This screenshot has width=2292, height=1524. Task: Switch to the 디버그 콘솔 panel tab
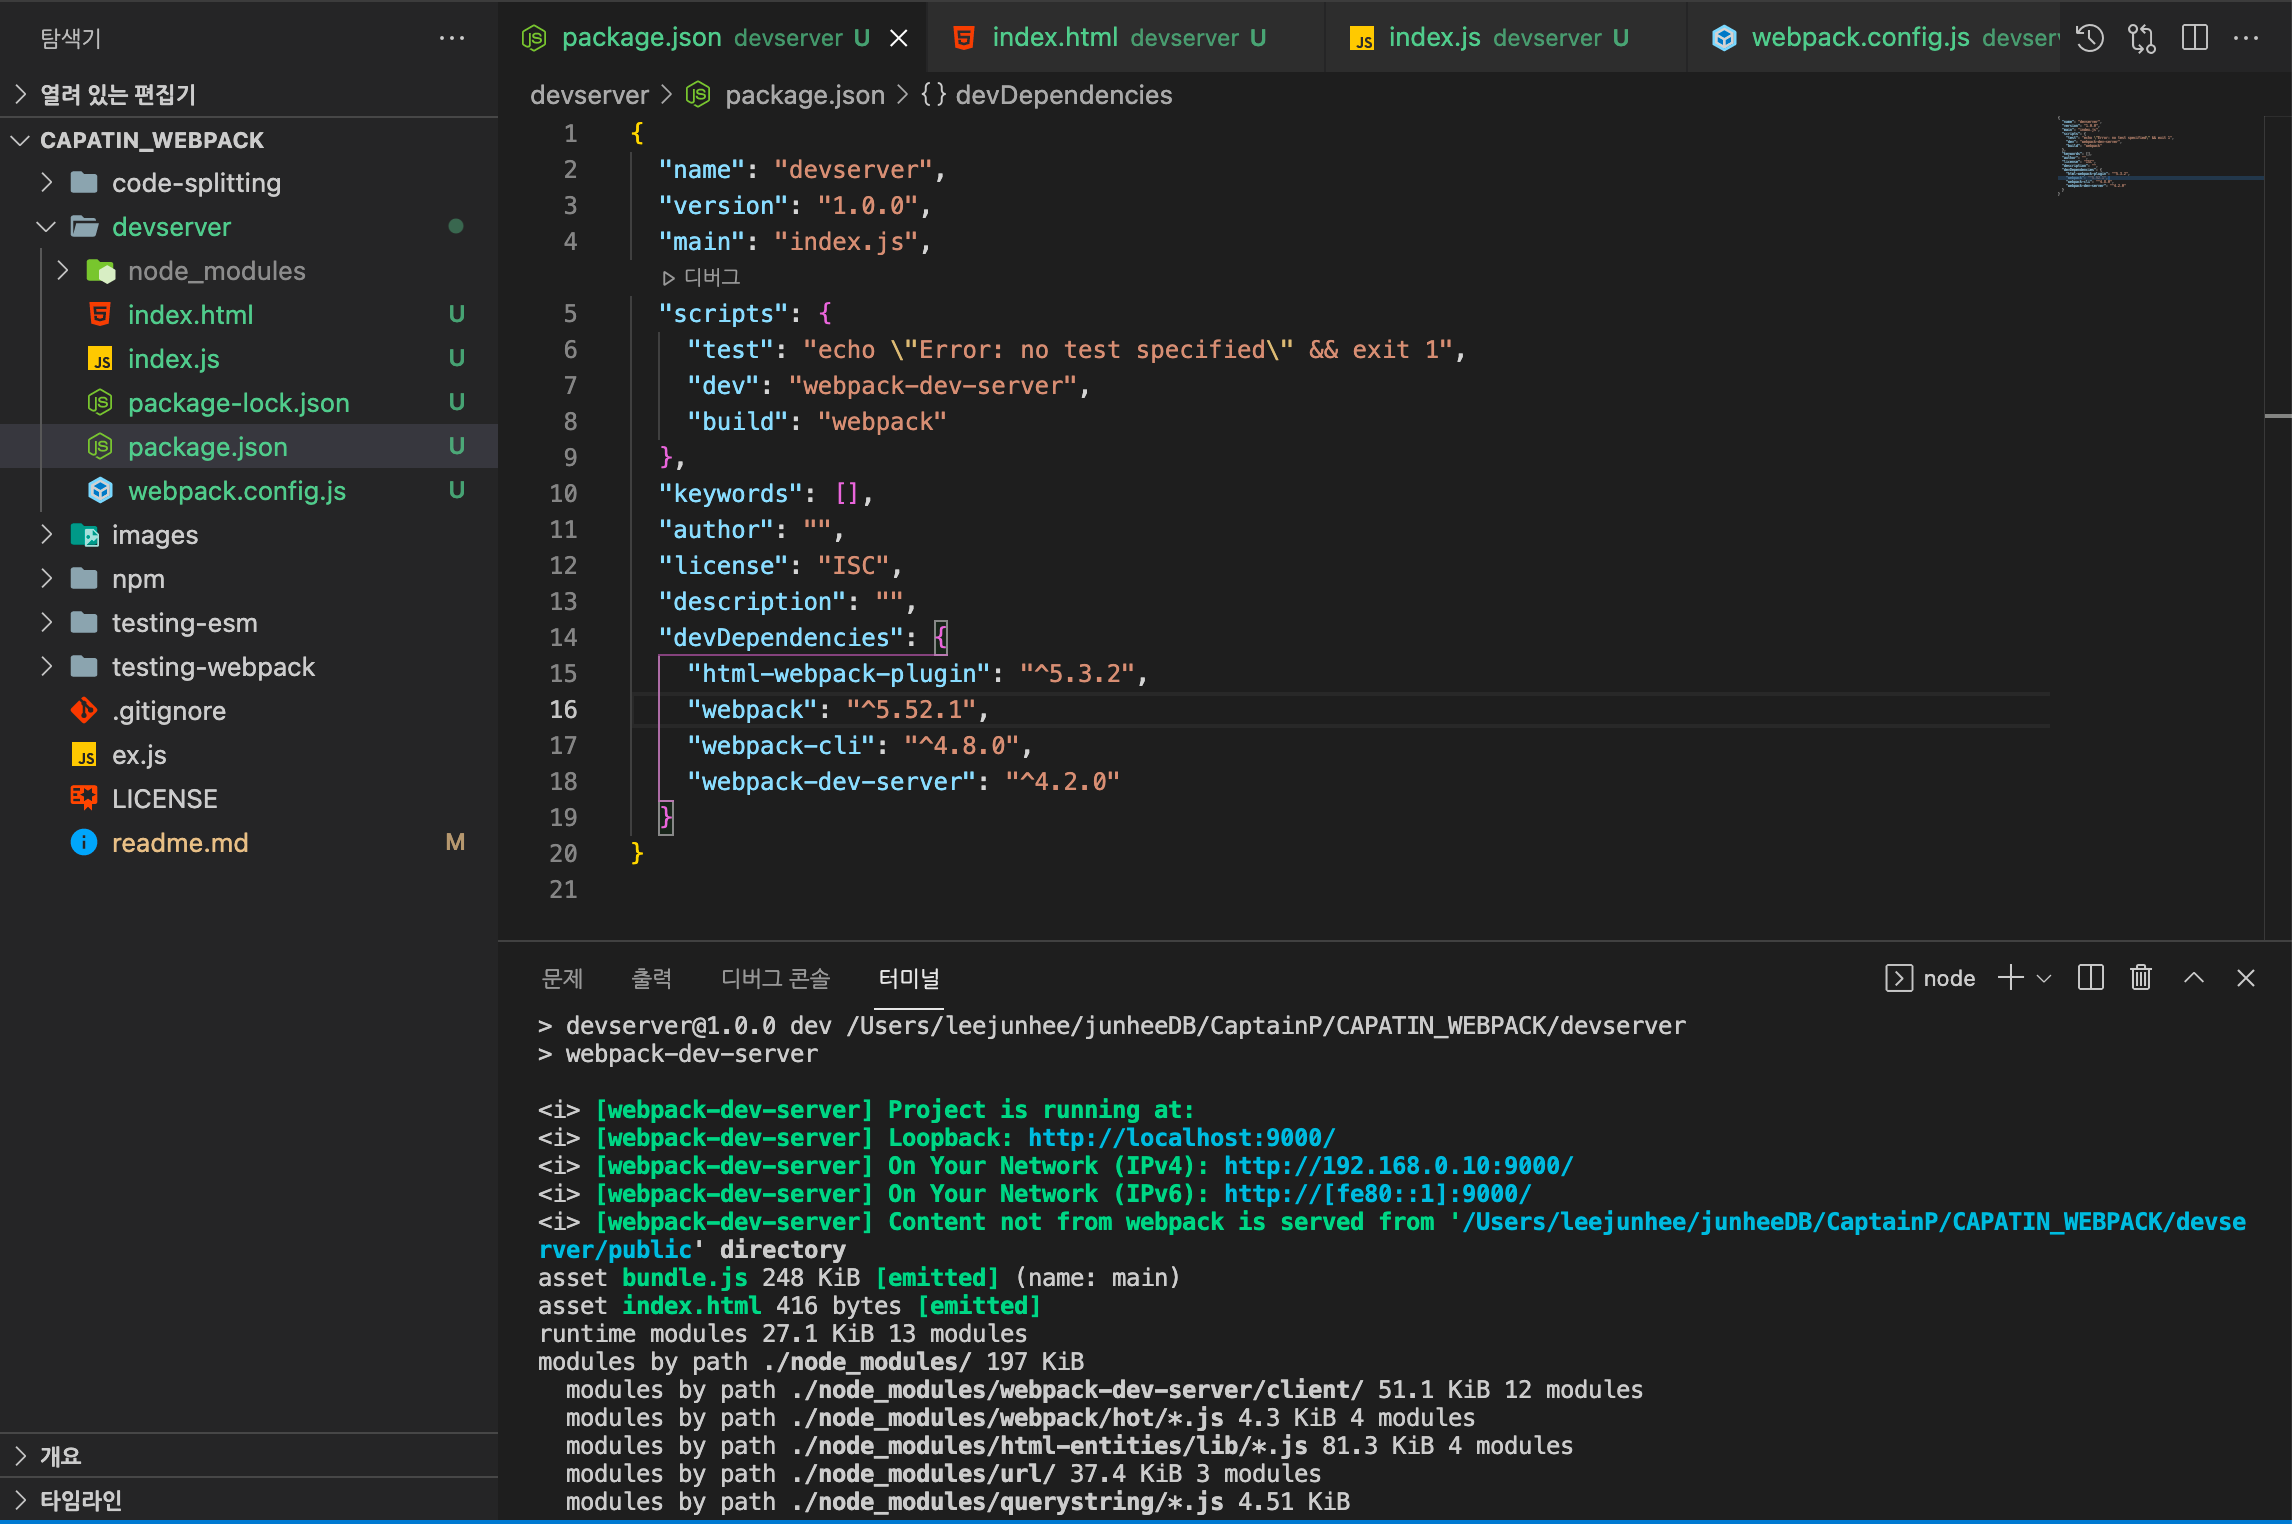click(x=775, y=978)
